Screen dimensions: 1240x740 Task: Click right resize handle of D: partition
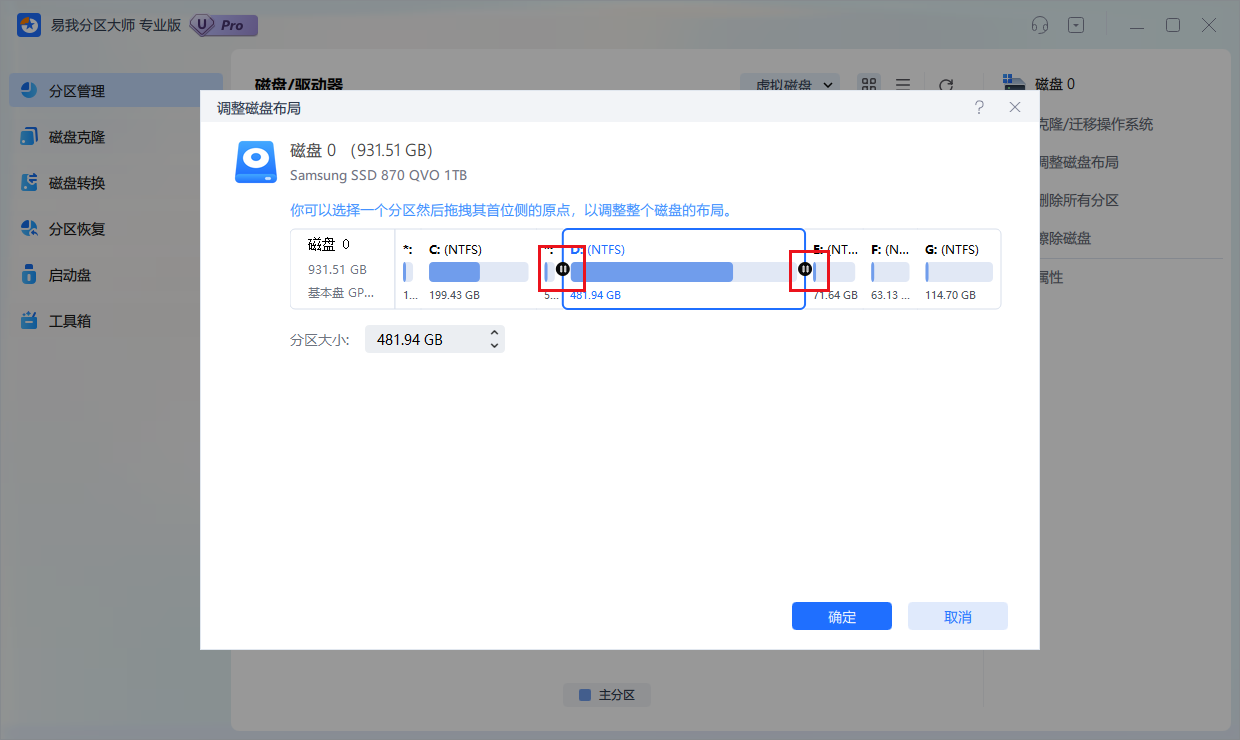(x=805, y=269)
